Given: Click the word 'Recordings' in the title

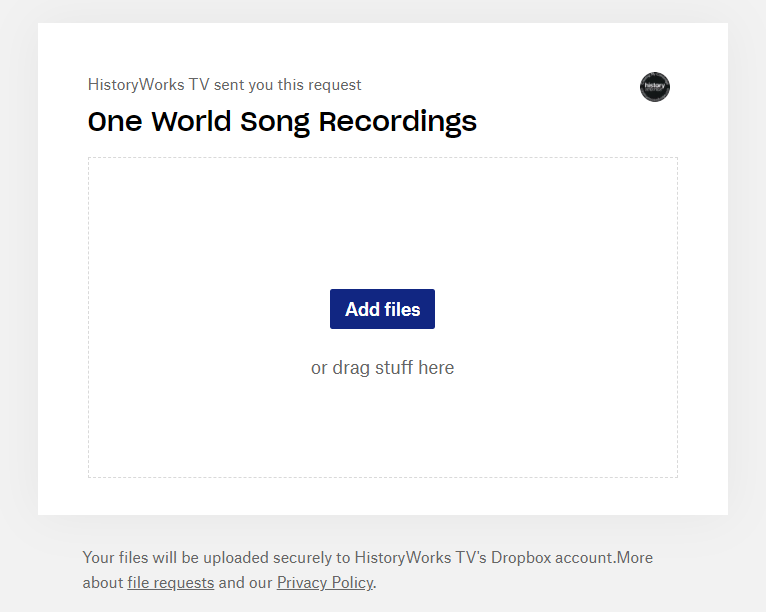Looking at the screenshot, I should [398, 123].
